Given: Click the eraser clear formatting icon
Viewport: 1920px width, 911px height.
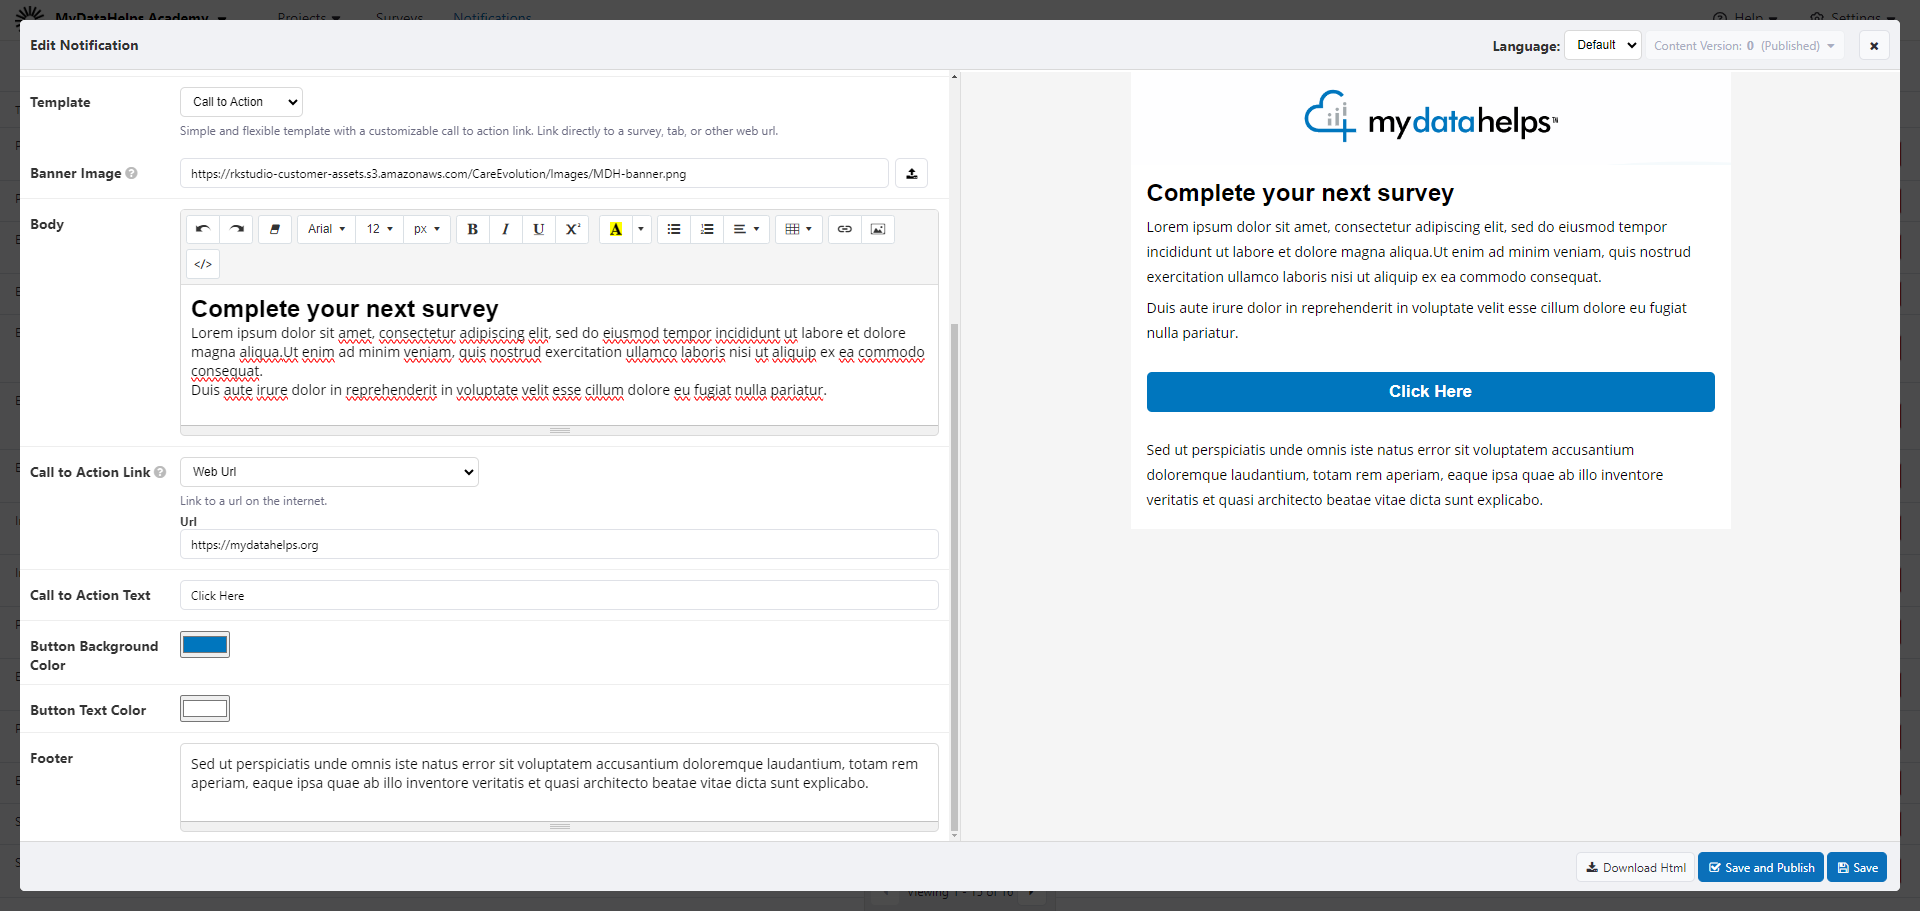Looking at the screenshot, I should point(275,229).
